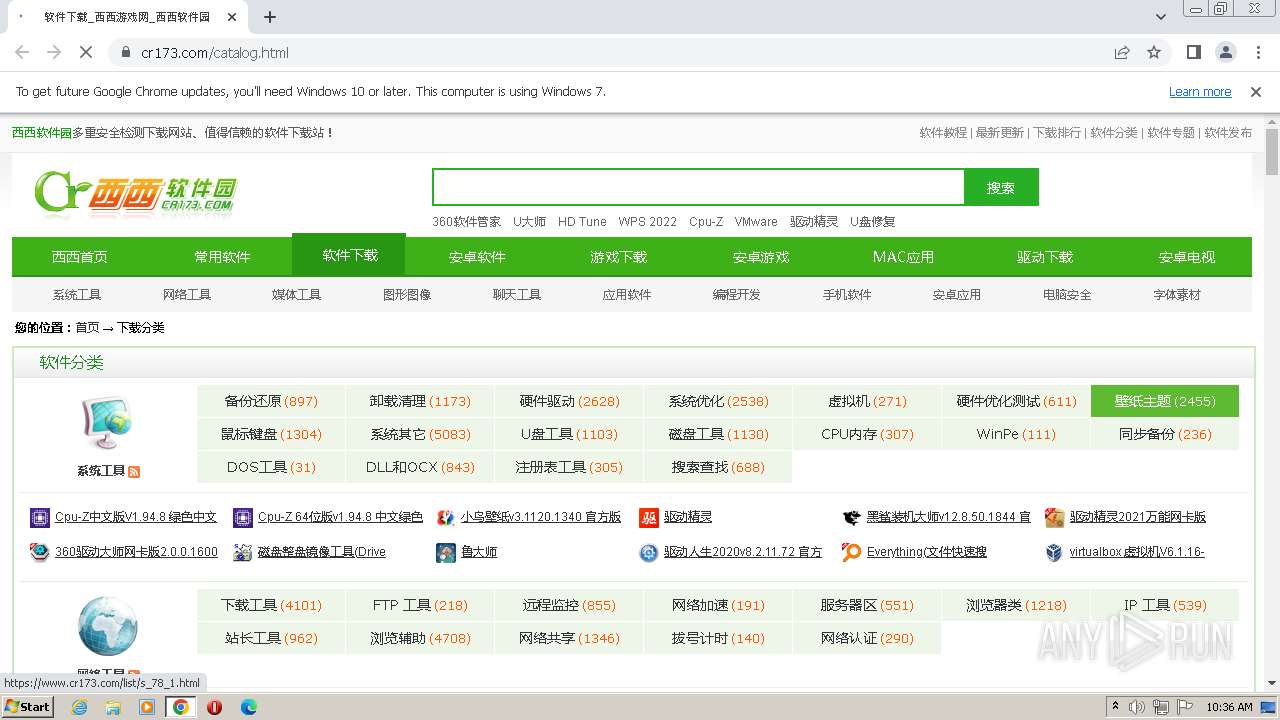1280x720 pixels.
Task: Click the 黑鲨装机大师 icon
Action: pos(851,518)
